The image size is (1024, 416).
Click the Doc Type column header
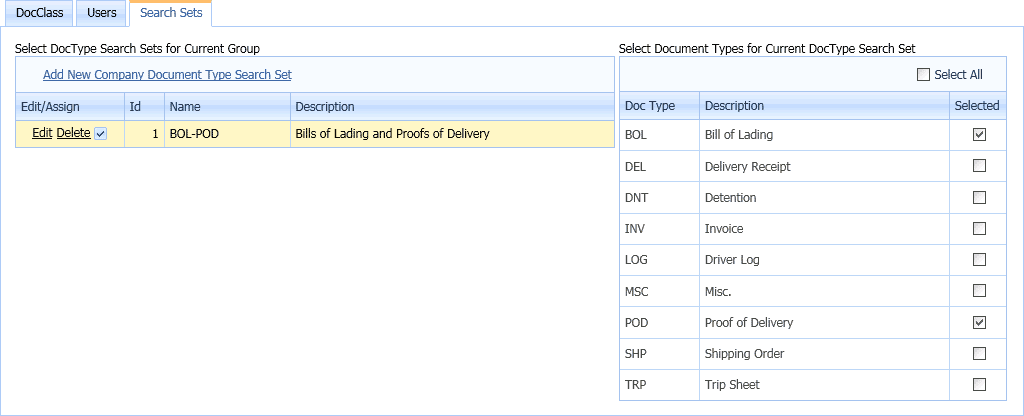point(659,105)
